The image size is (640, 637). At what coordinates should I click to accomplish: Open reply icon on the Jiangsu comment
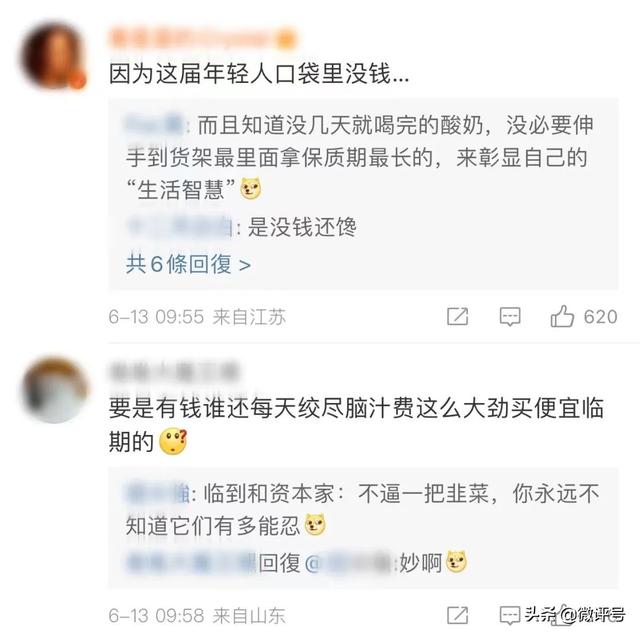click(510, 317)
